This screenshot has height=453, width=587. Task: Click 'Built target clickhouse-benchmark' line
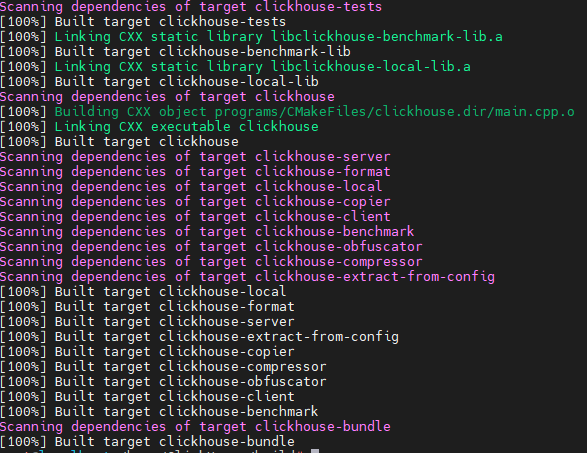[159, 412]
